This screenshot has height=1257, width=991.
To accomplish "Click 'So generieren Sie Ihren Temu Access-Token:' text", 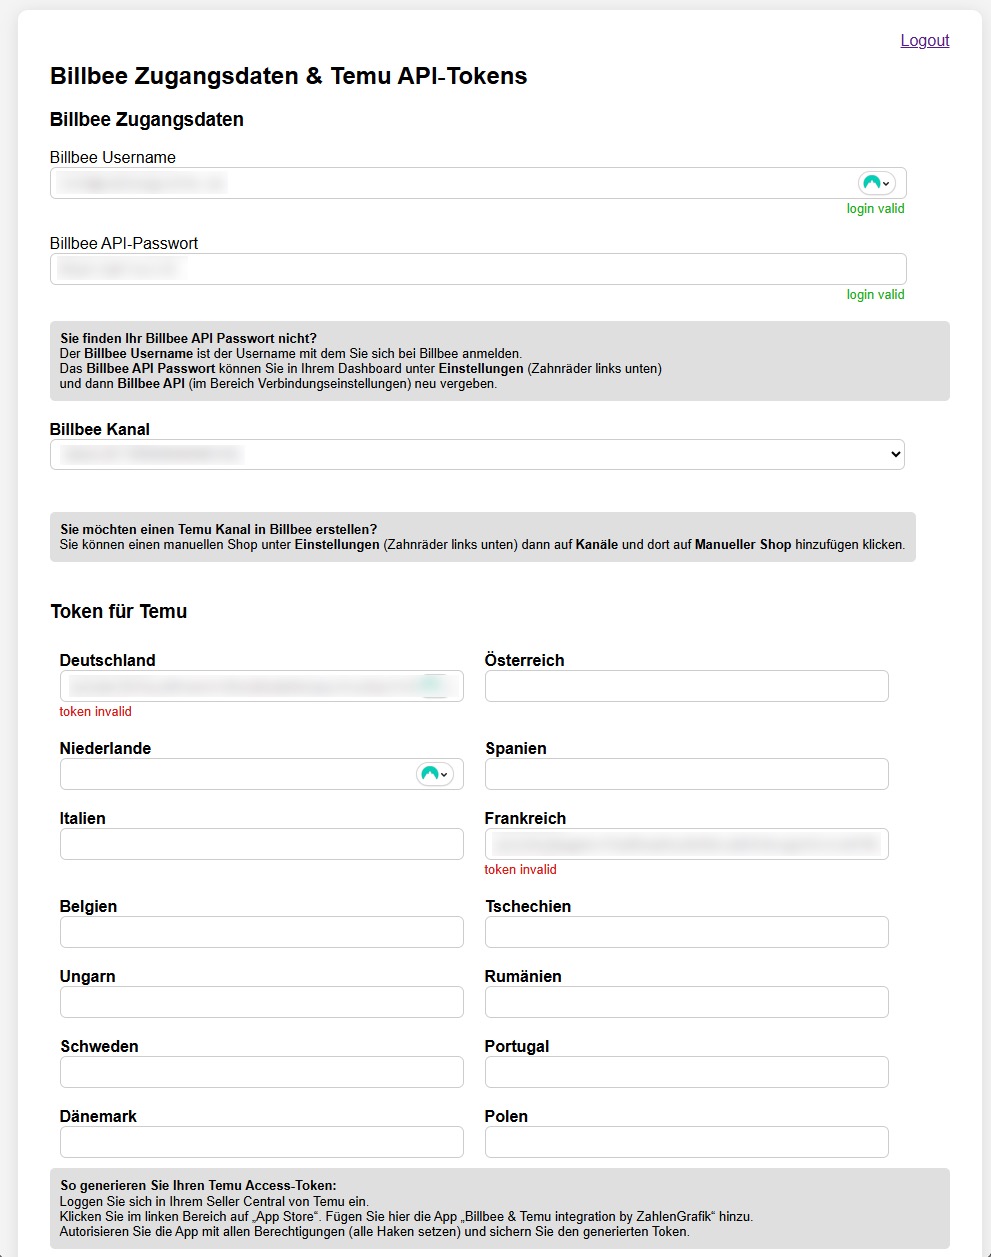I will (x=198, y=1185).
